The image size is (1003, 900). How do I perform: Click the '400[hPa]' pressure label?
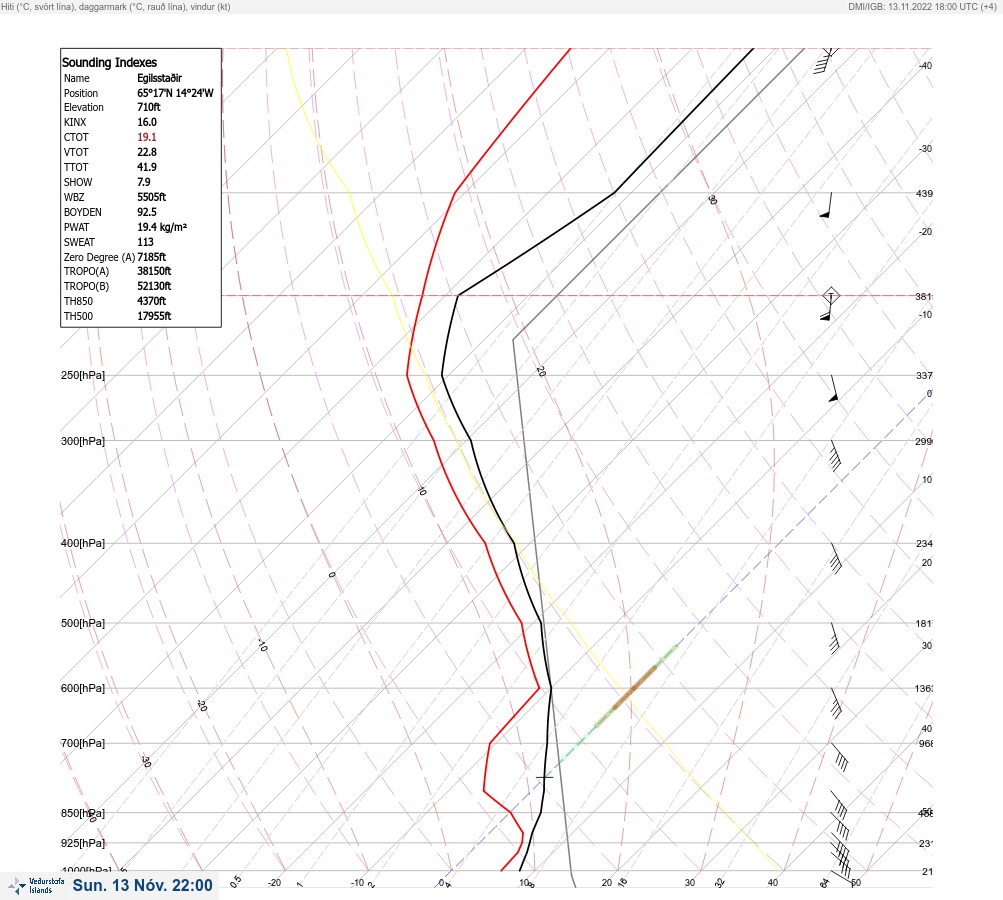[83, 543]
